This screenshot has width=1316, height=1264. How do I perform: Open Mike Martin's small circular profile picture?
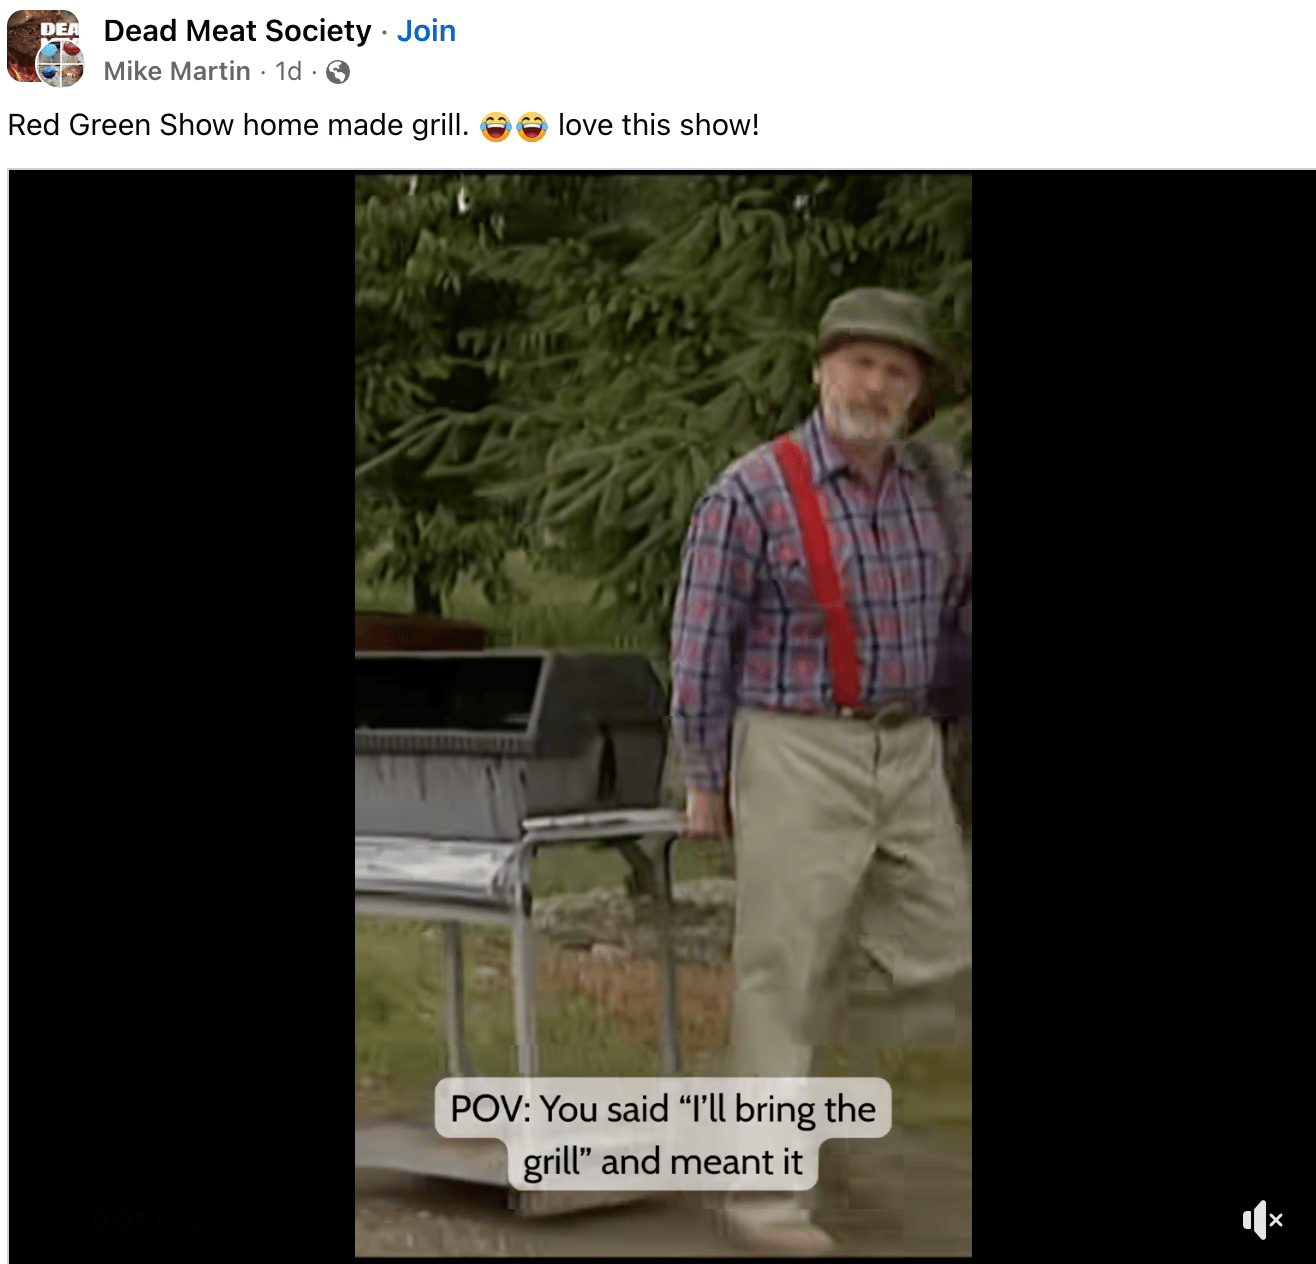[60, 65]
